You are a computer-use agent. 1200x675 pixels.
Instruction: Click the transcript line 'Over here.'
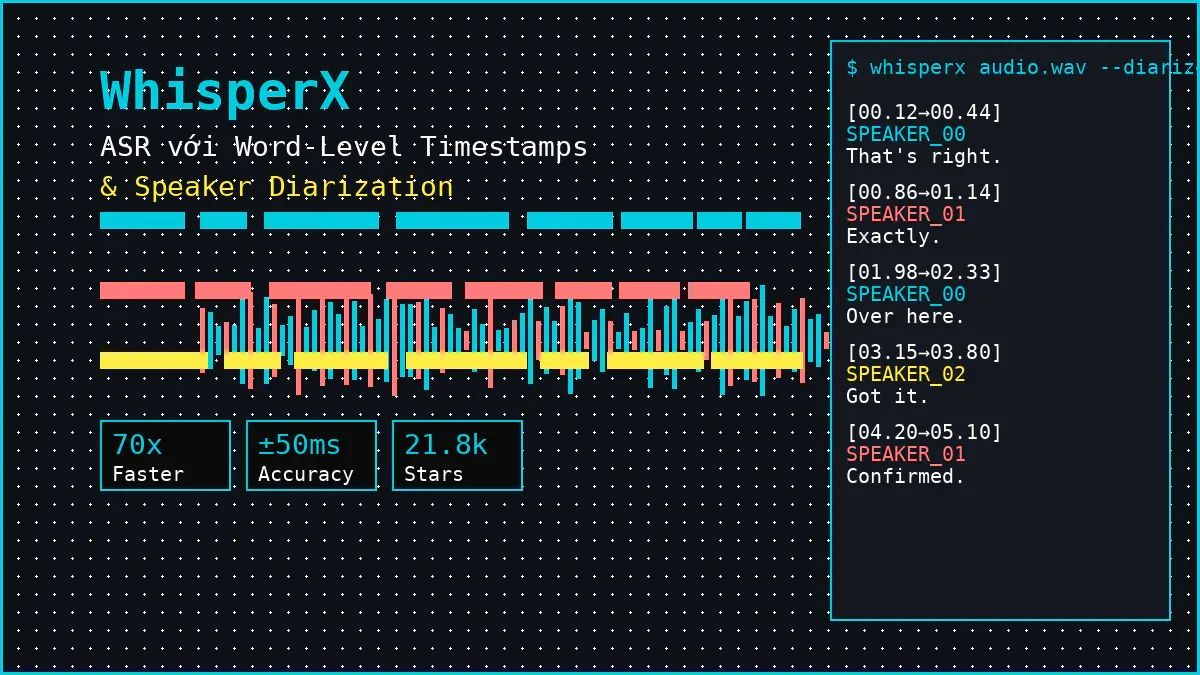pyautogui.click(x=906, y=316)
